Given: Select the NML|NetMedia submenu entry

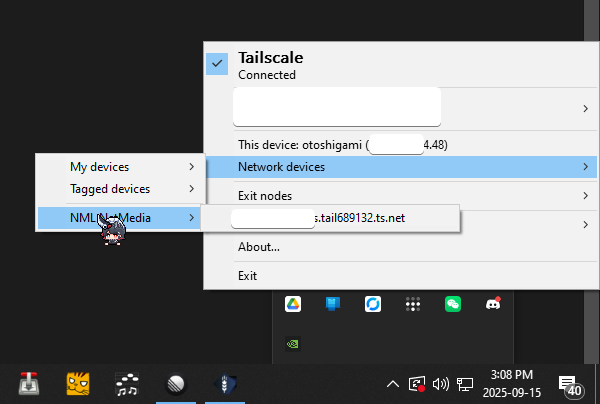Looking at the screenshot, I should coord(119,218).
